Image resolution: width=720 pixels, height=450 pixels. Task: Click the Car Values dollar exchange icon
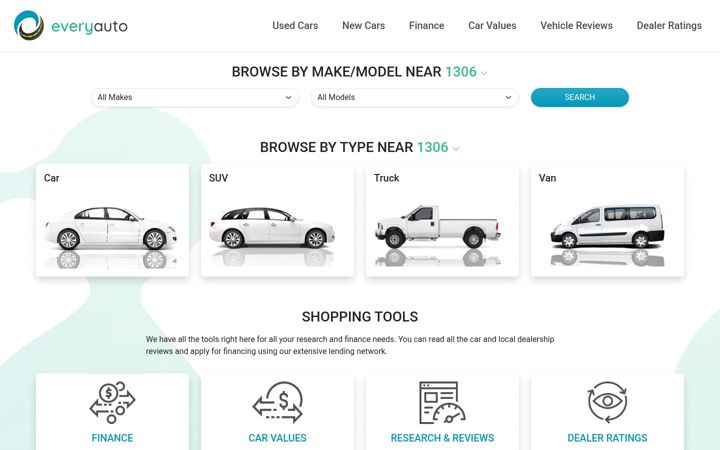pos(277,402)
